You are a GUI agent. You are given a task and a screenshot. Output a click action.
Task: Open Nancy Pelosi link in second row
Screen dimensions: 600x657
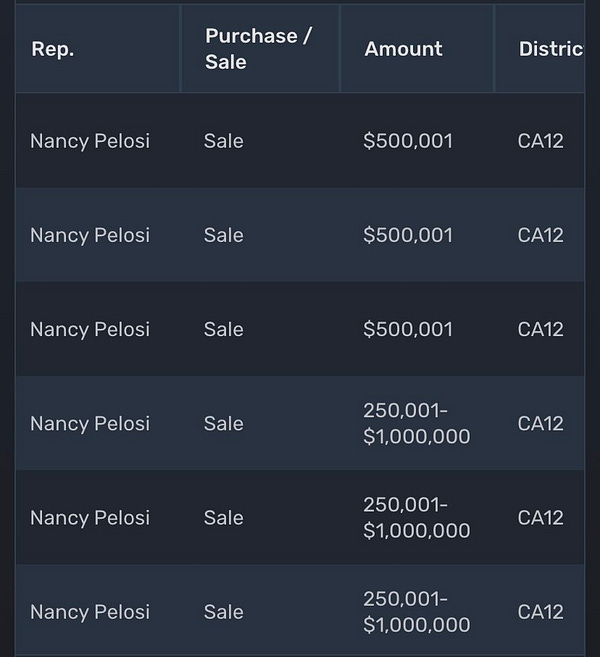[x=90, y=235]
